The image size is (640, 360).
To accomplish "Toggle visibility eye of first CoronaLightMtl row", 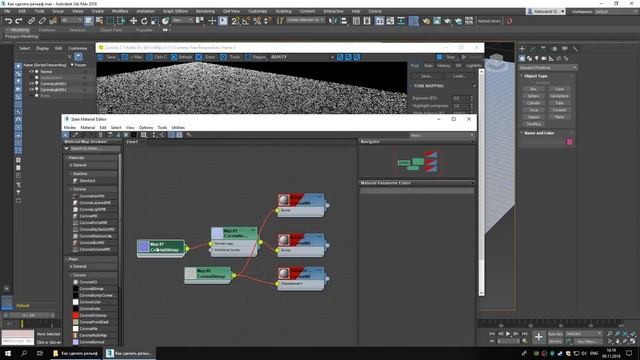I will pos(31,84).
